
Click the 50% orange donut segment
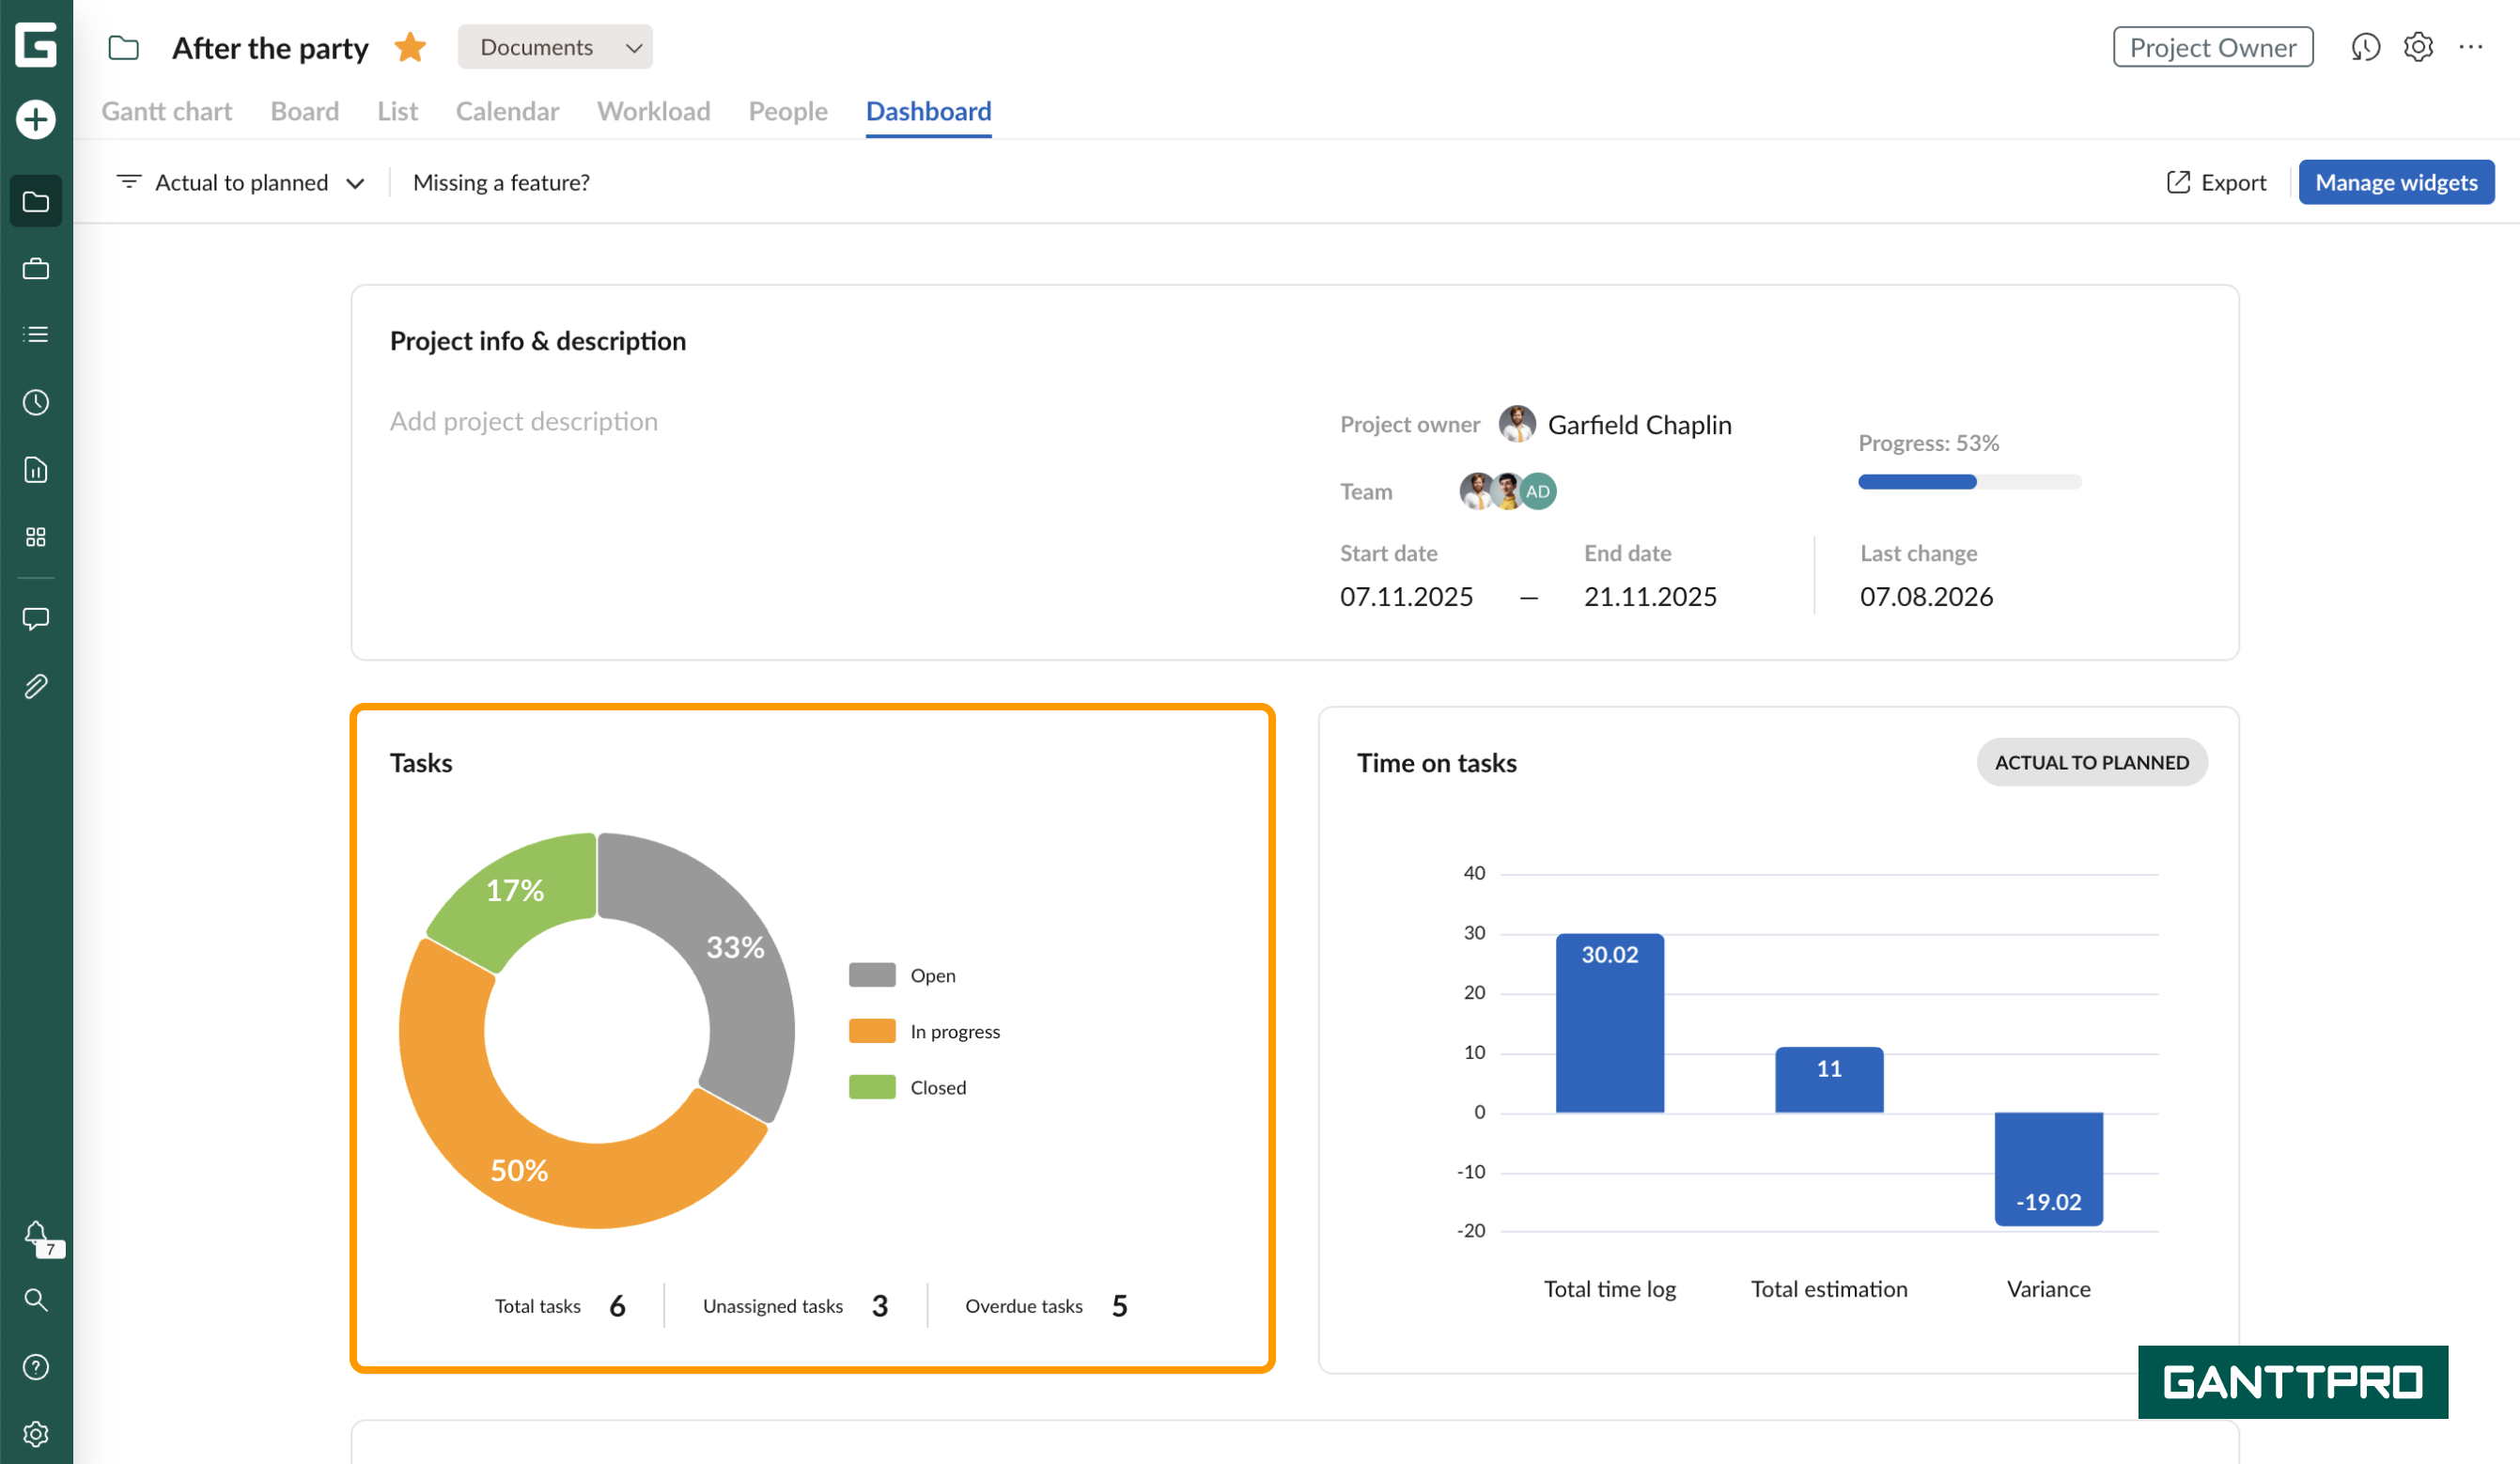[x=520, y=1168]
